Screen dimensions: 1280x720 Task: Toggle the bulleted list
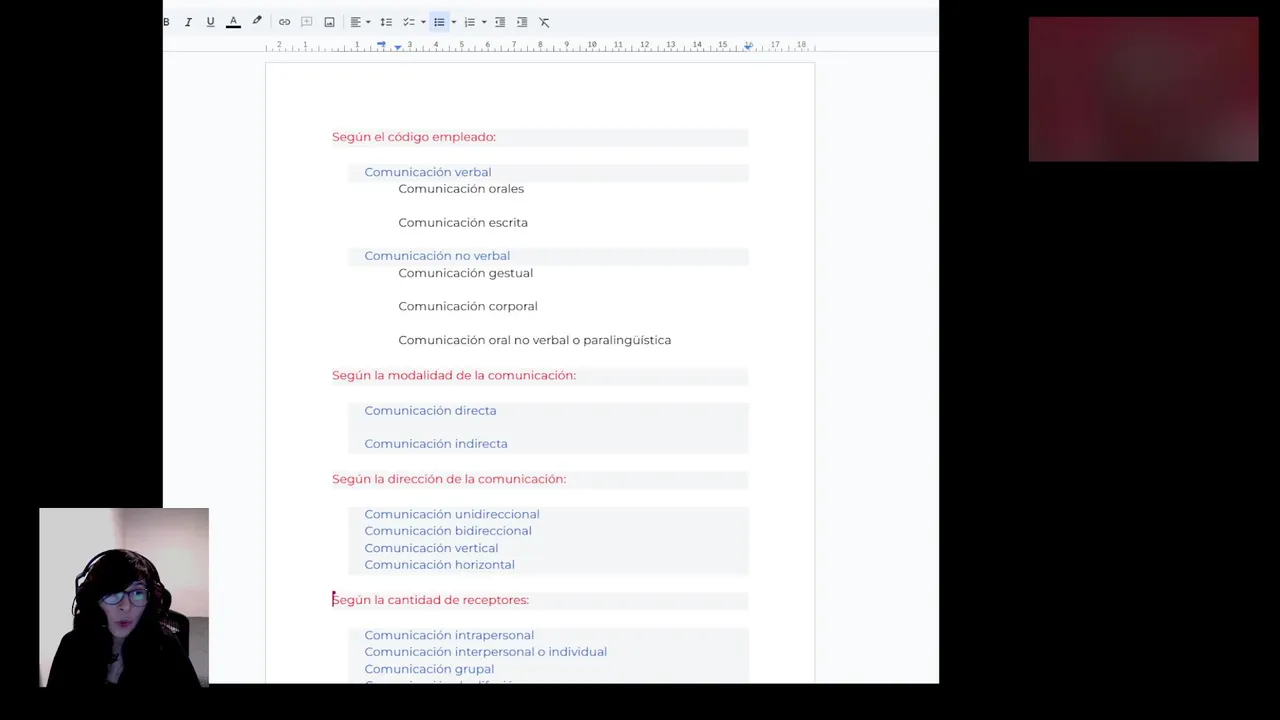tap(439, 22)
